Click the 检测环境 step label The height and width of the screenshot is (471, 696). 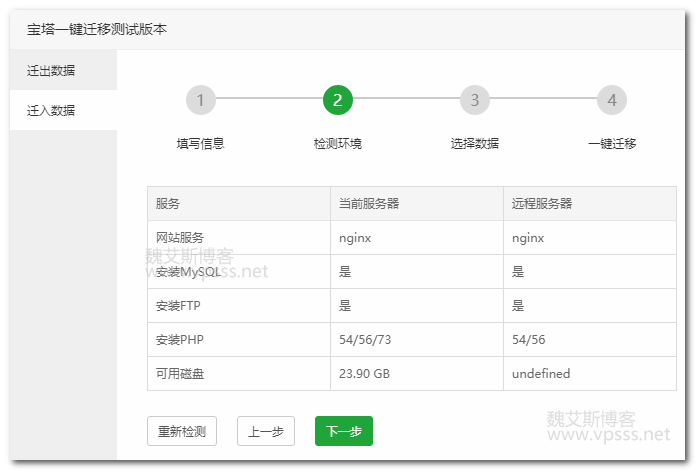338,144
